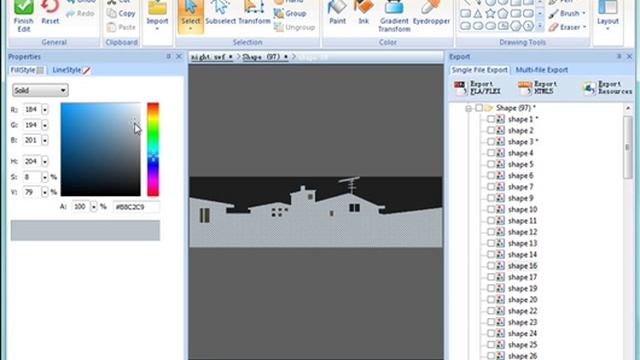Image resolution: width=640 pixels, height=360 pixels.
Task: Group the selected objects
Action: point(290,13)
